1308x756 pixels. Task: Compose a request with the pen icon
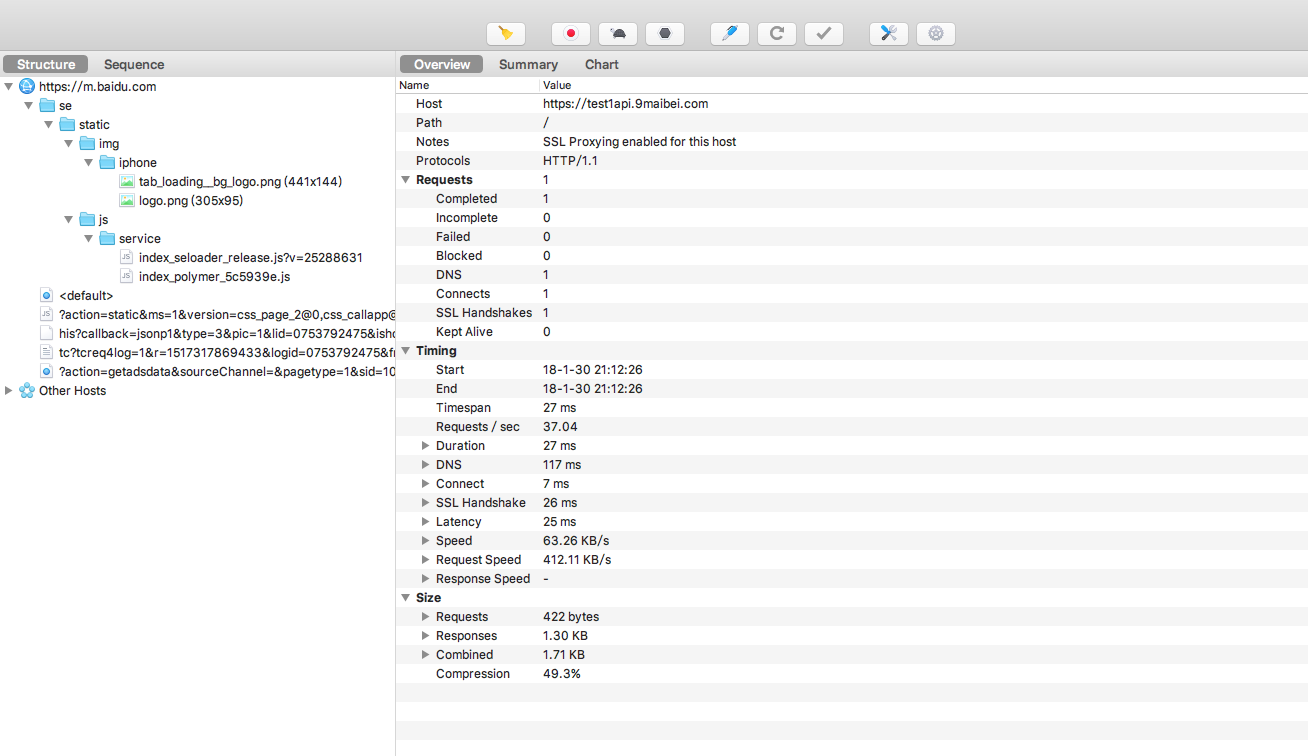pyautogui.click(x=730, y=34)
